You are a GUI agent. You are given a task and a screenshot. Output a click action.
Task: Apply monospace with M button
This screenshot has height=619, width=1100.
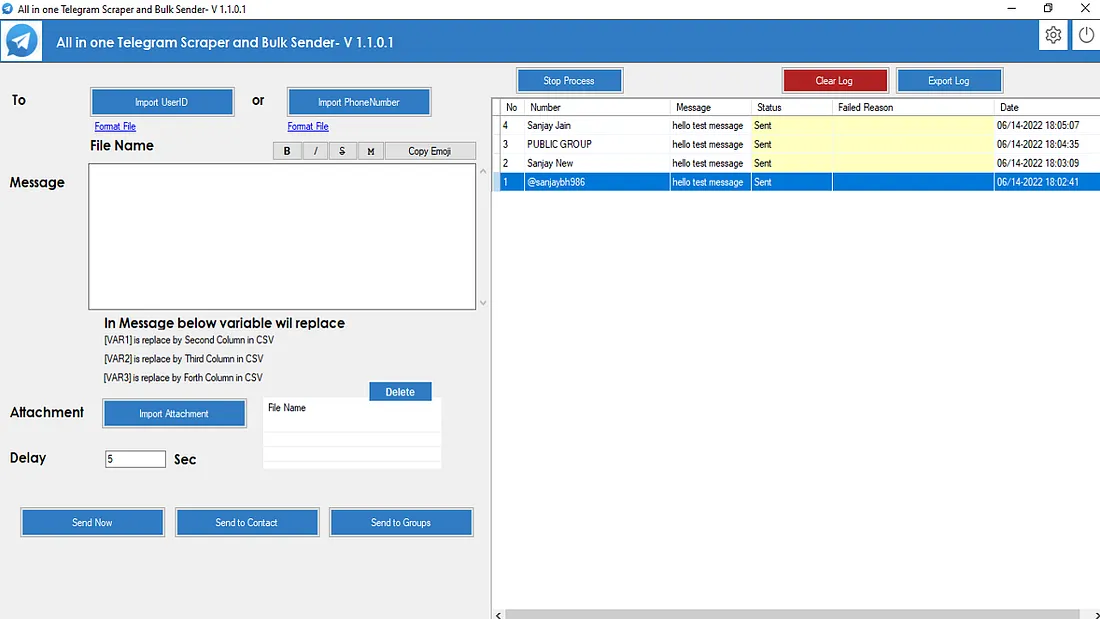tap(370, 151)
